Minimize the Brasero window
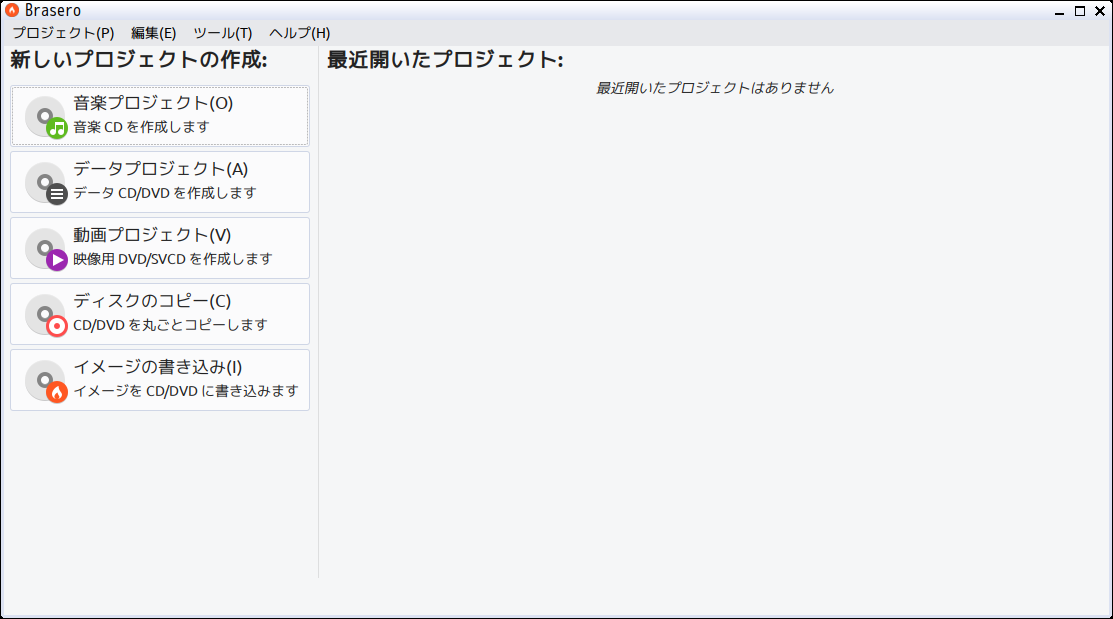This screenshot has width=1113, height=619. click(1060, 11)
